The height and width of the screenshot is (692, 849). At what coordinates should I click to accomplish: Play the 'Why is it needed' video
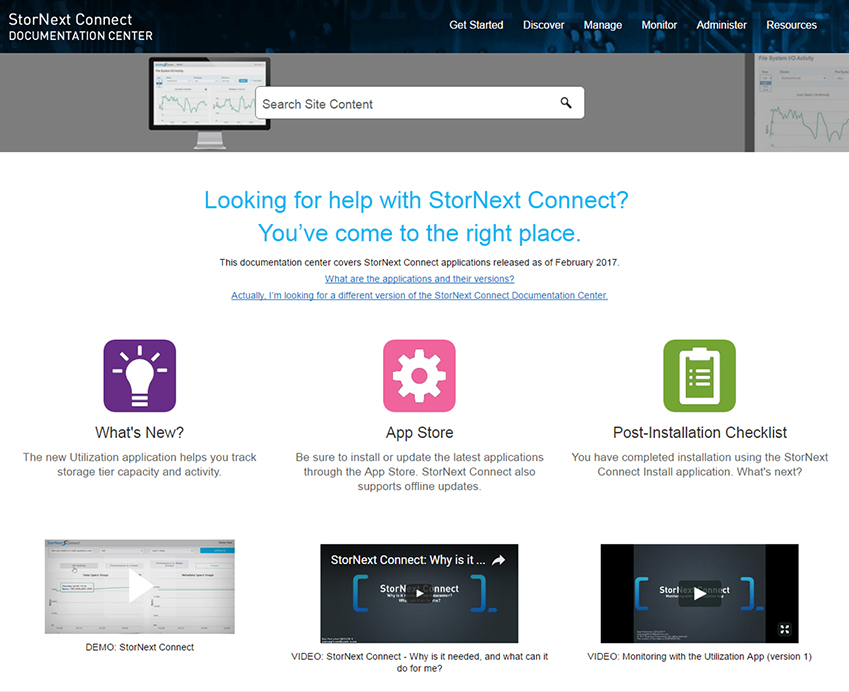coord(420,593)
